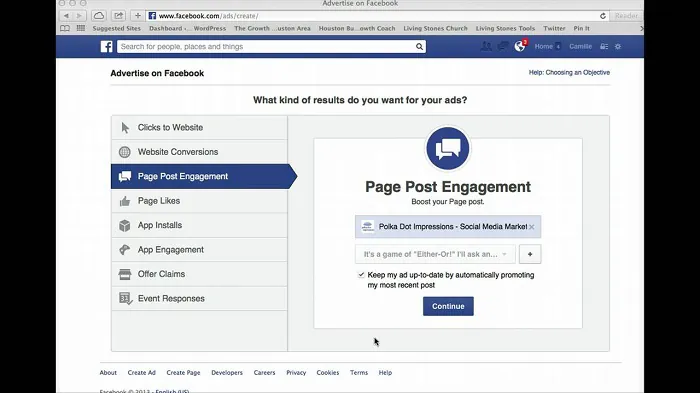
Task: Select Website Conversions objective
Action: click(x=199, y=152)
